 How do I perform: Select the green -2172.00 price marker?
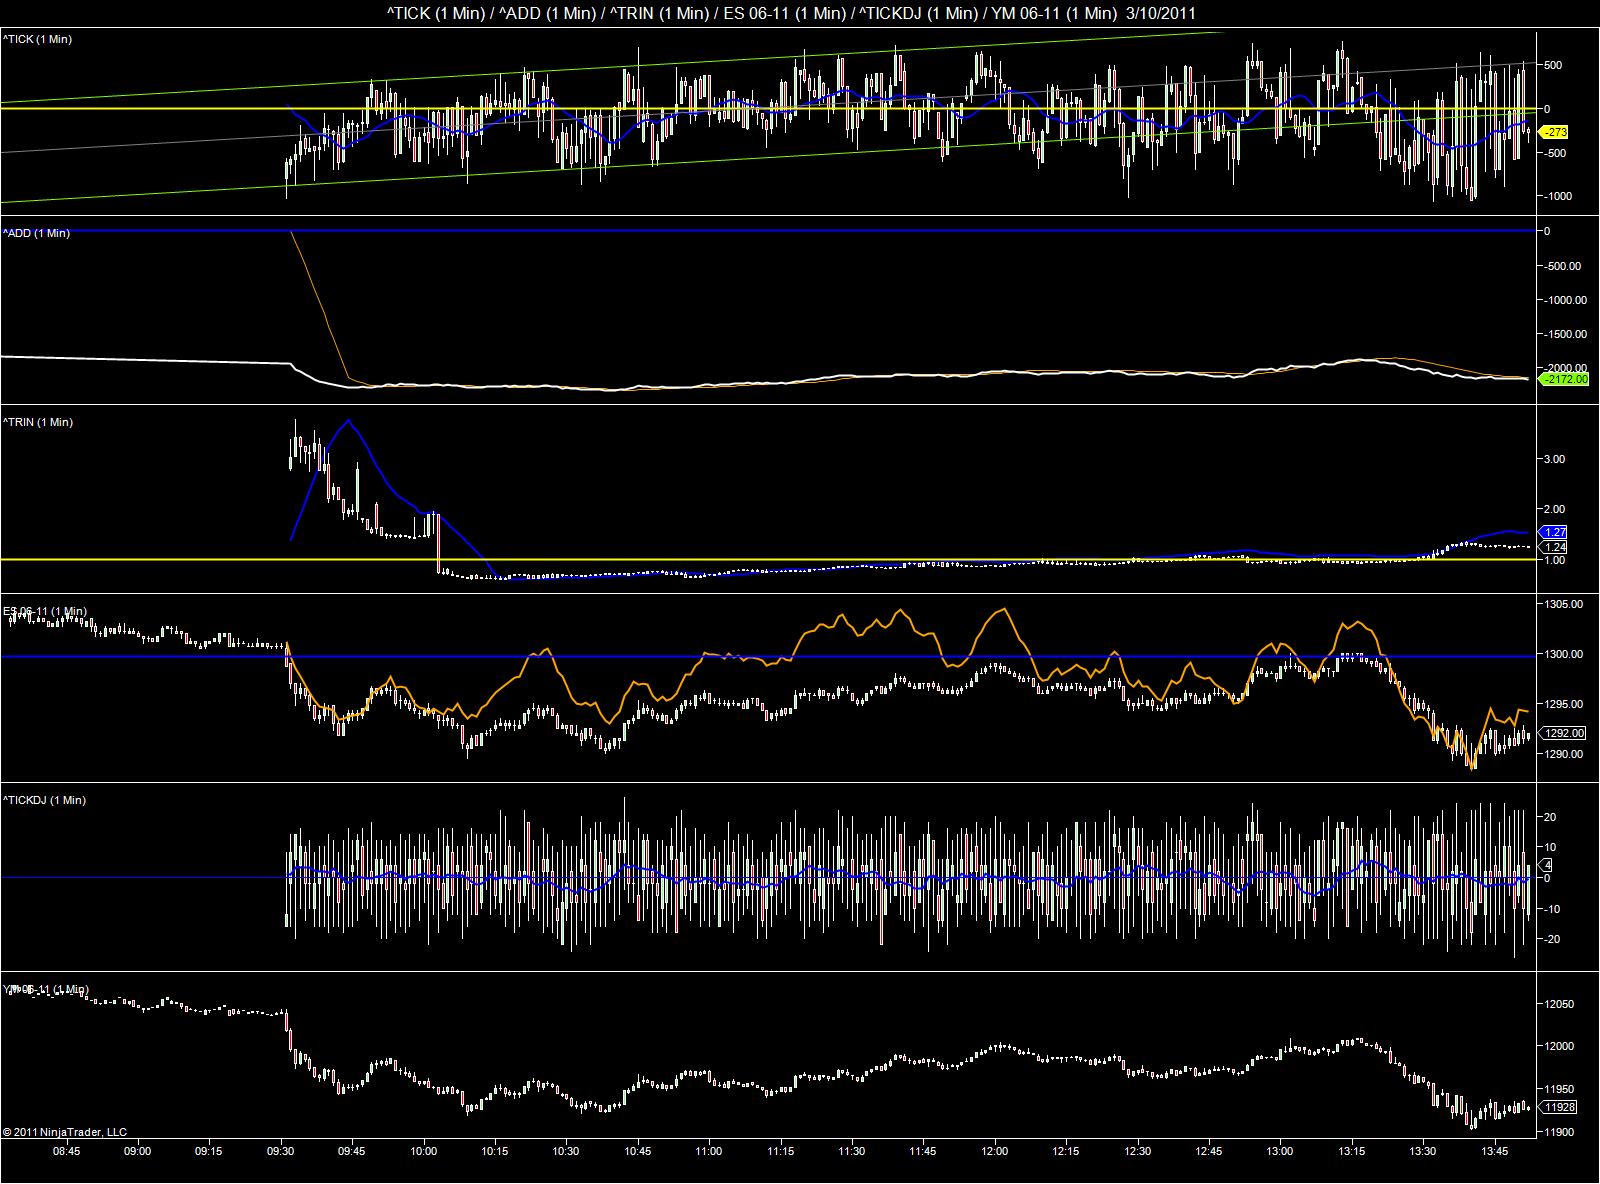1564,379
